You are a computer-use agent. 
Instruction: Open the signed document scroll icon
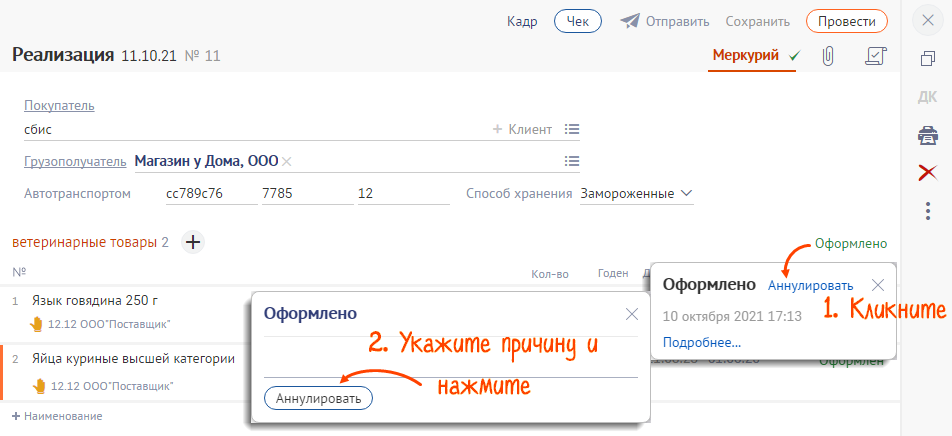[875, 56]
